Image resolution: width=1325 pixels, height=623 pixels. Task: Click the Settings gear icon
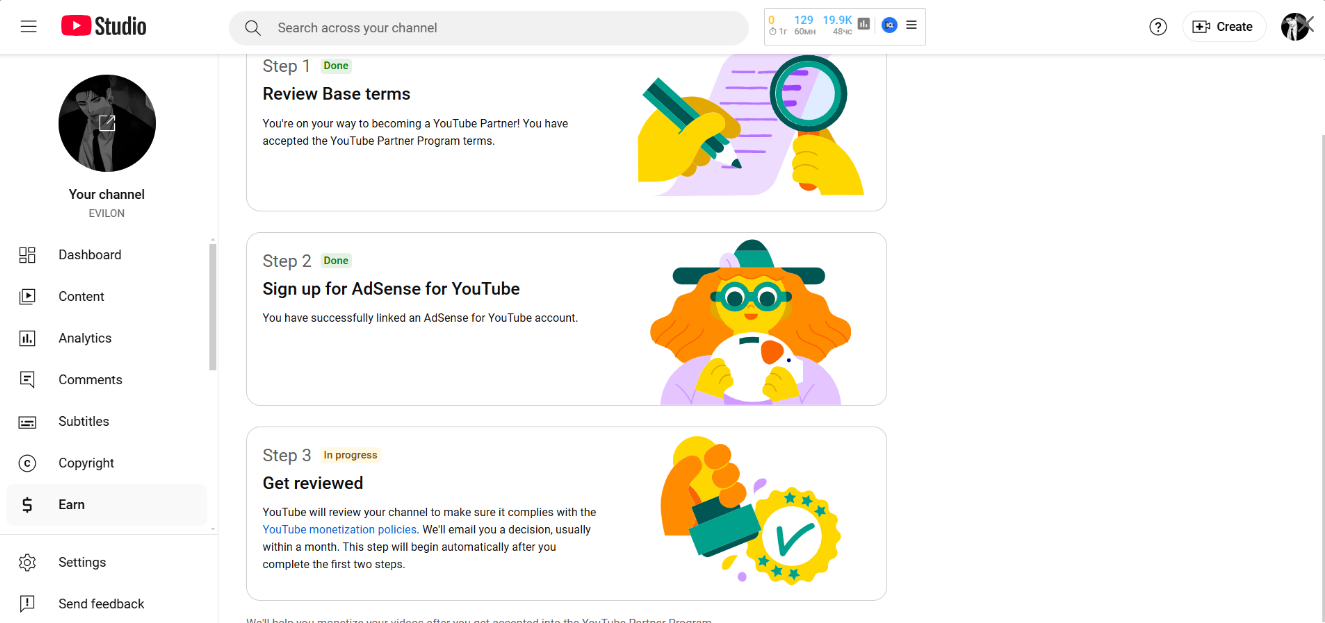pyautogui.click(x=28, y=563)
